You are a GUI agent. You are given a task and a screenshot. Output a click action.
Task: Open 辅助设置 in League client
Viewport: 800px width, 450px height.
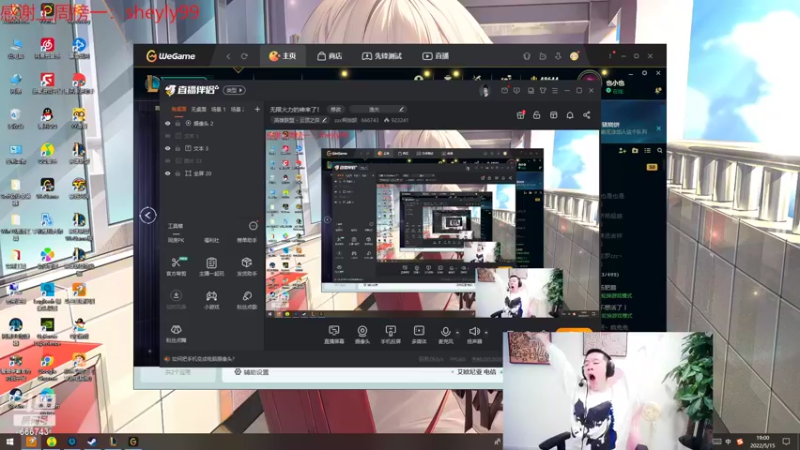click(252, 372)
